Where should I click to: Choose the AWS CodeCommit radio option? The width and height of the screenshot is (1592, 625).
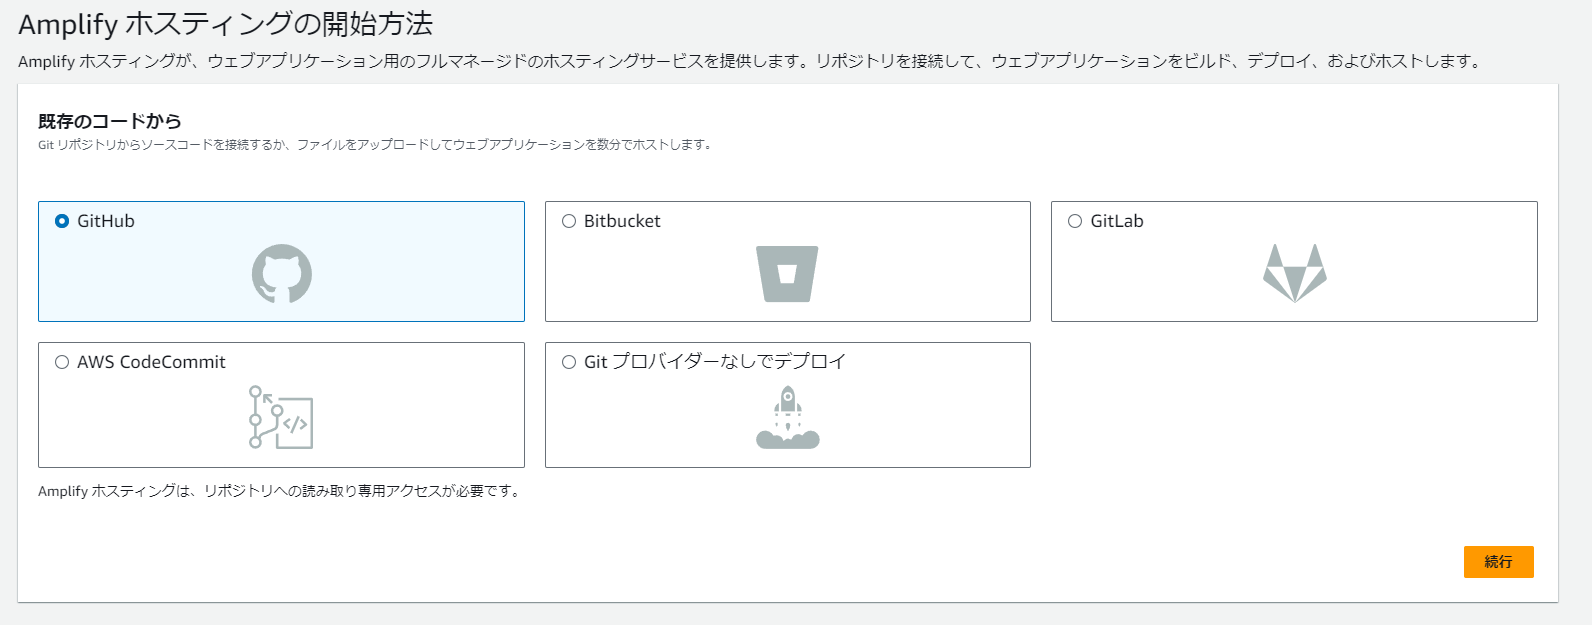click(62, 362)
